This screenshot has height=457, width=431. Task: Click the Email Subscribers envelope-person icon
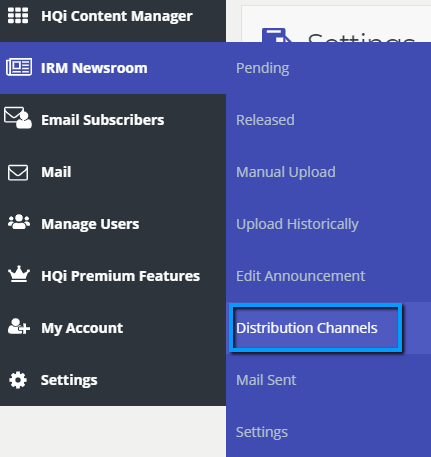pos(18,118)
